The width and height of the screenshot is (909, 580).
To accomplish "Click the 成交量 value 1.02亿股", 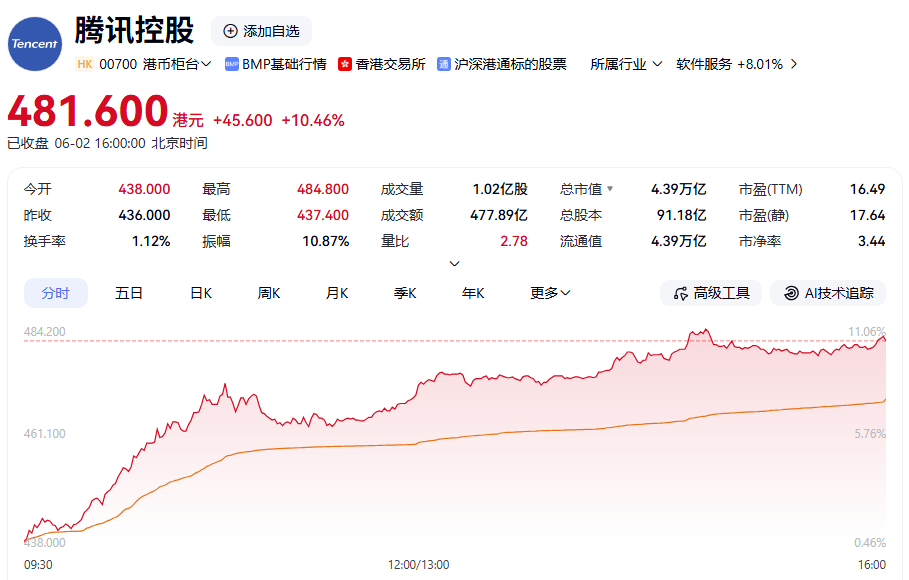I will tap(500, 189).
